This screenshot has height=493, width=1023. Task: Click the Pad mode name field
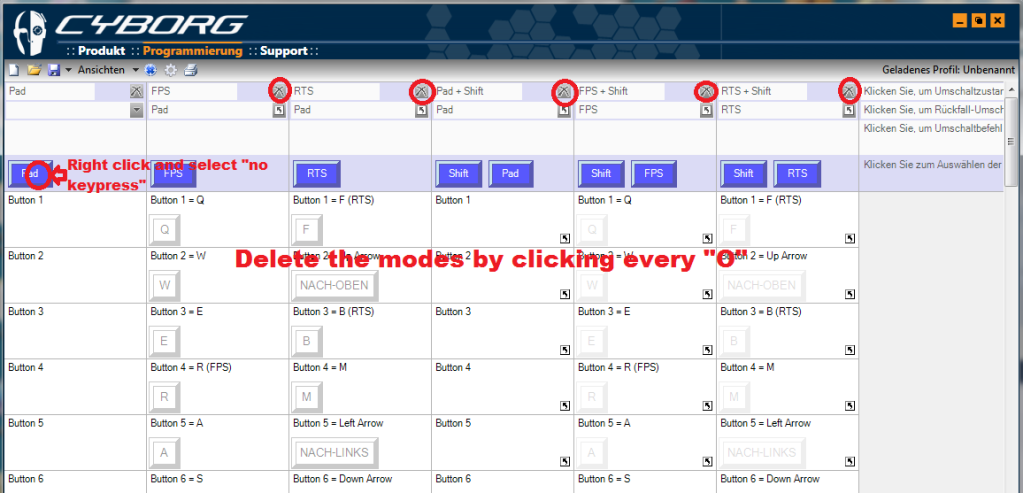coord(50,92)
